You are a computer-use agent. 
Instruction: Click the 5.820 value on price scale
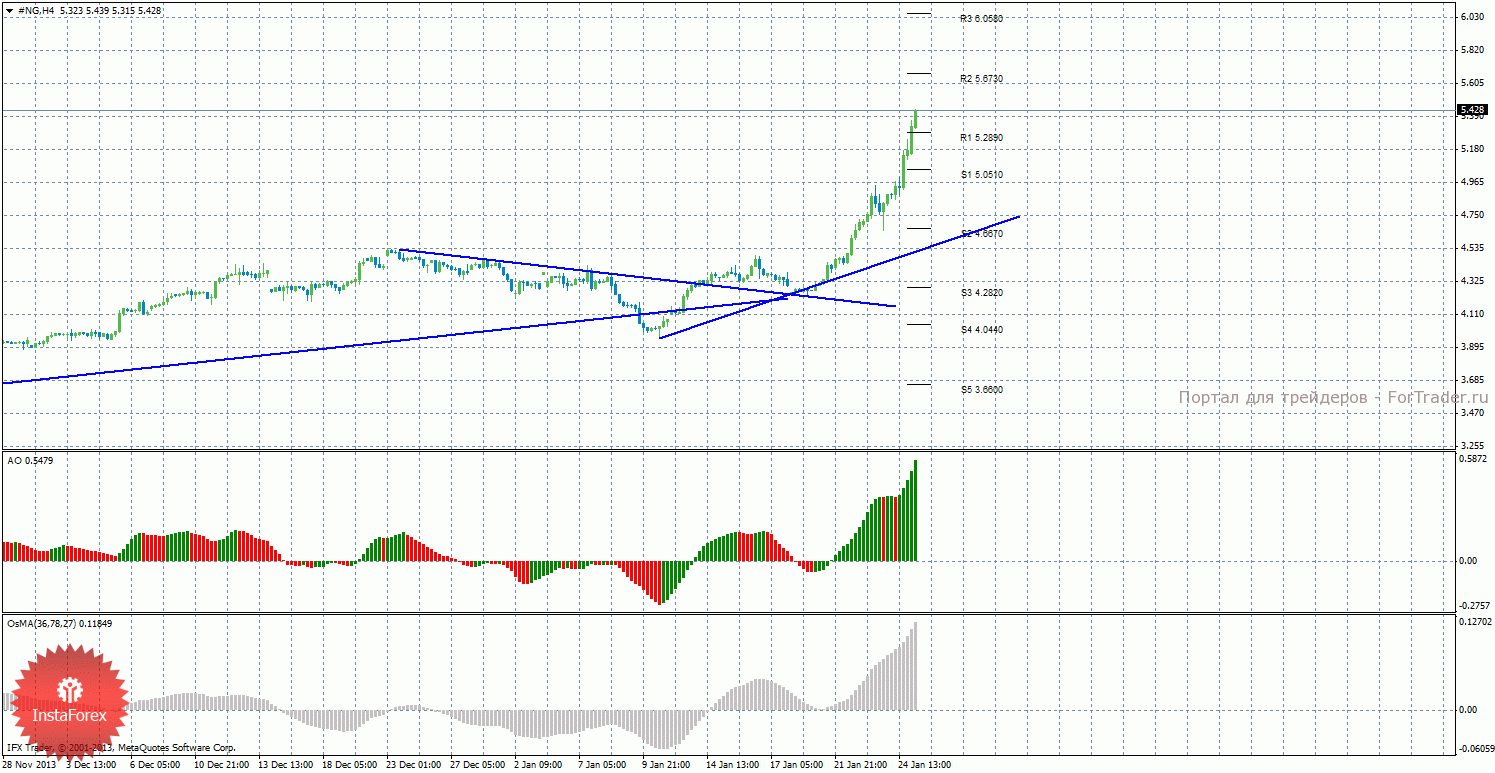point(1471,50)
